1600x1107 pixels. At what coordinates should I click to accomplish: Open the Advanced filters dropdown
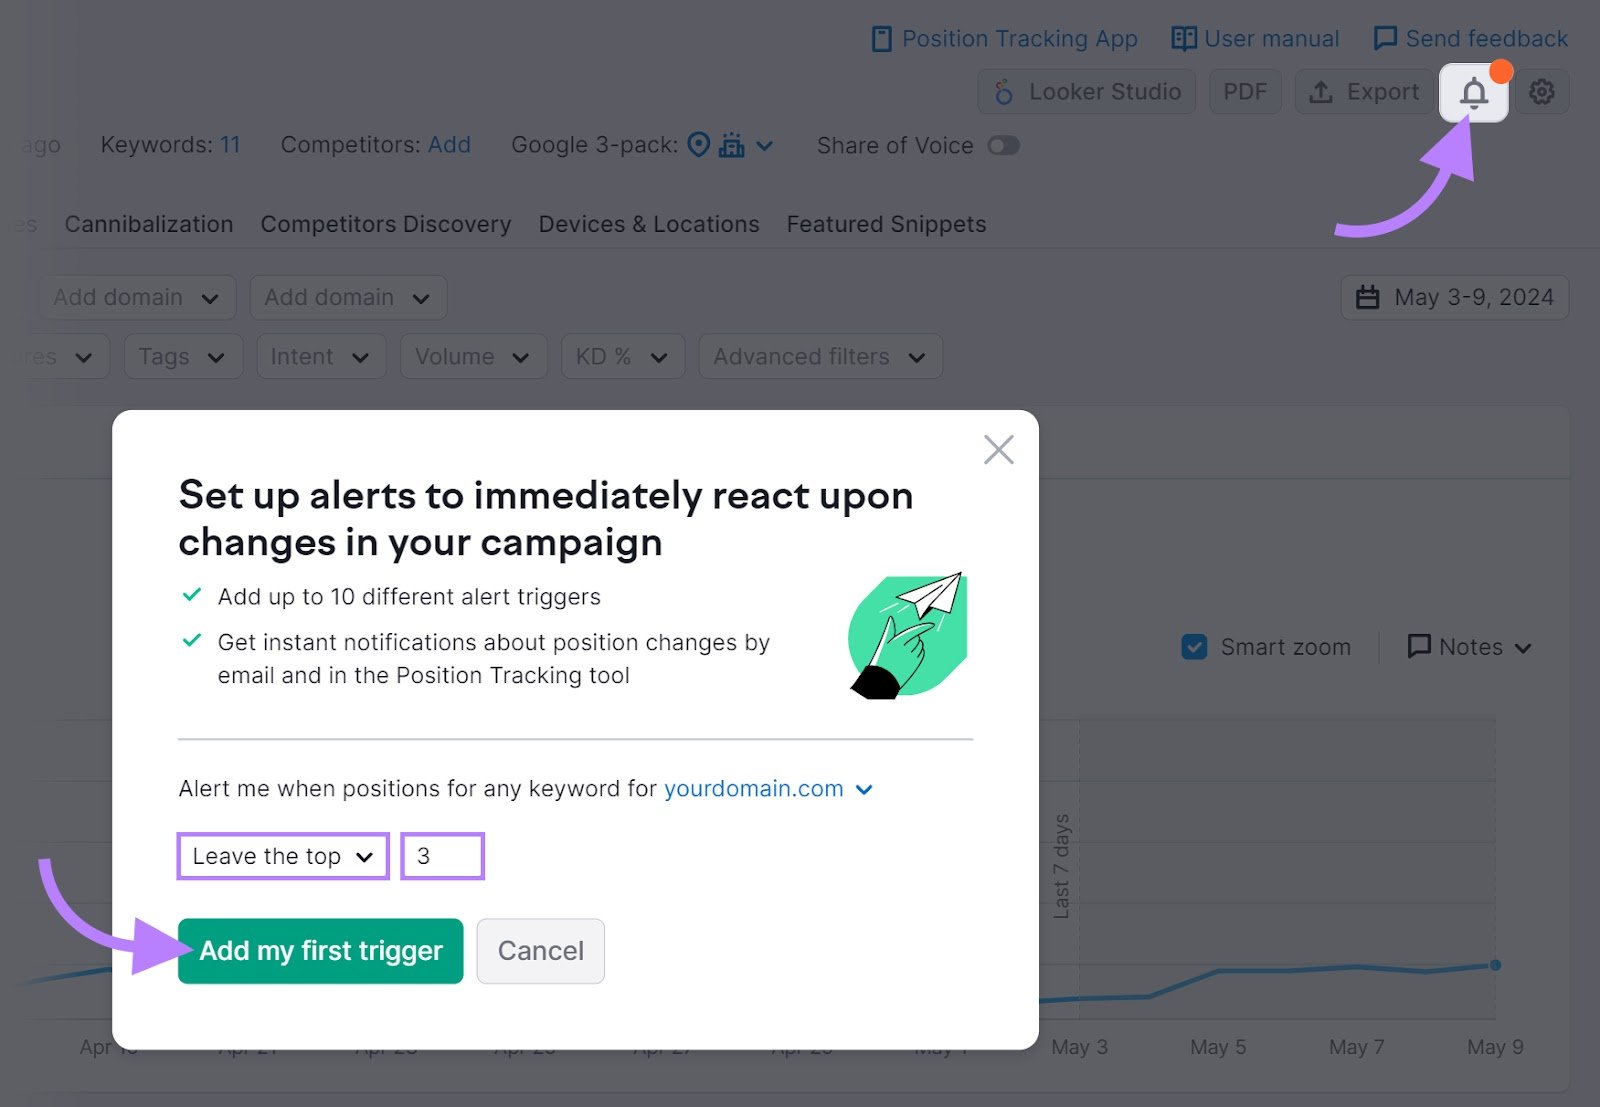pyautogui.click(x=820, y=356)
